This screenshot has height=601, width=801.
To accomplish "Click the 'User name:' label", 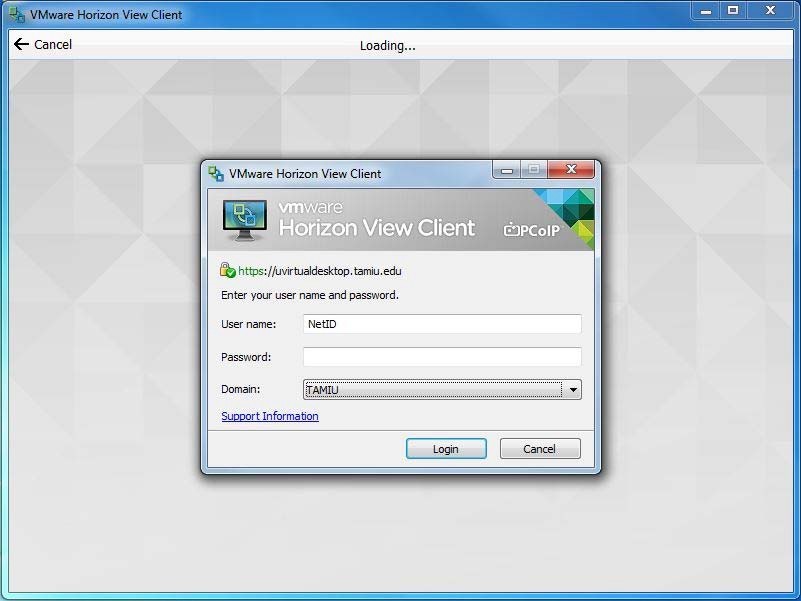I will point(248,324).
